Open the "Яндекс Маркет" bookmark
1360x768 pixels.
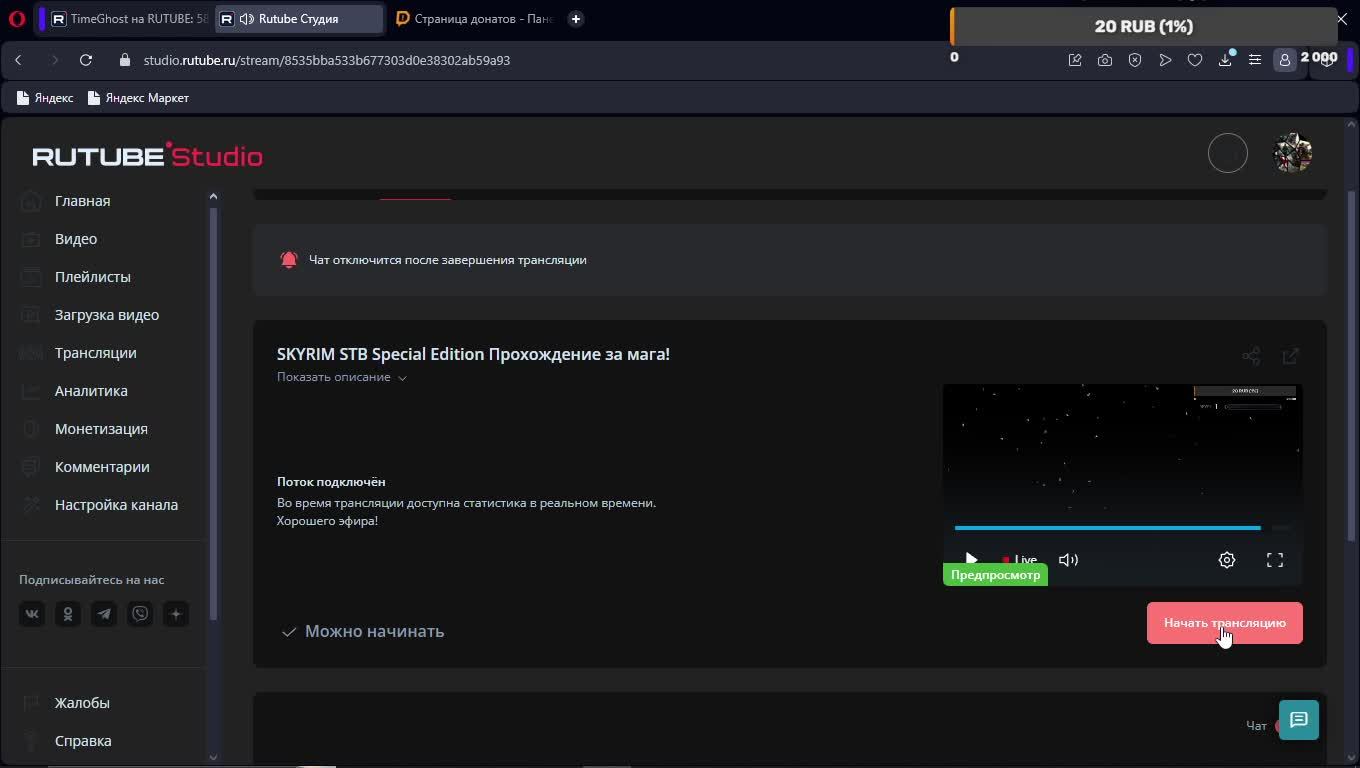138,98
